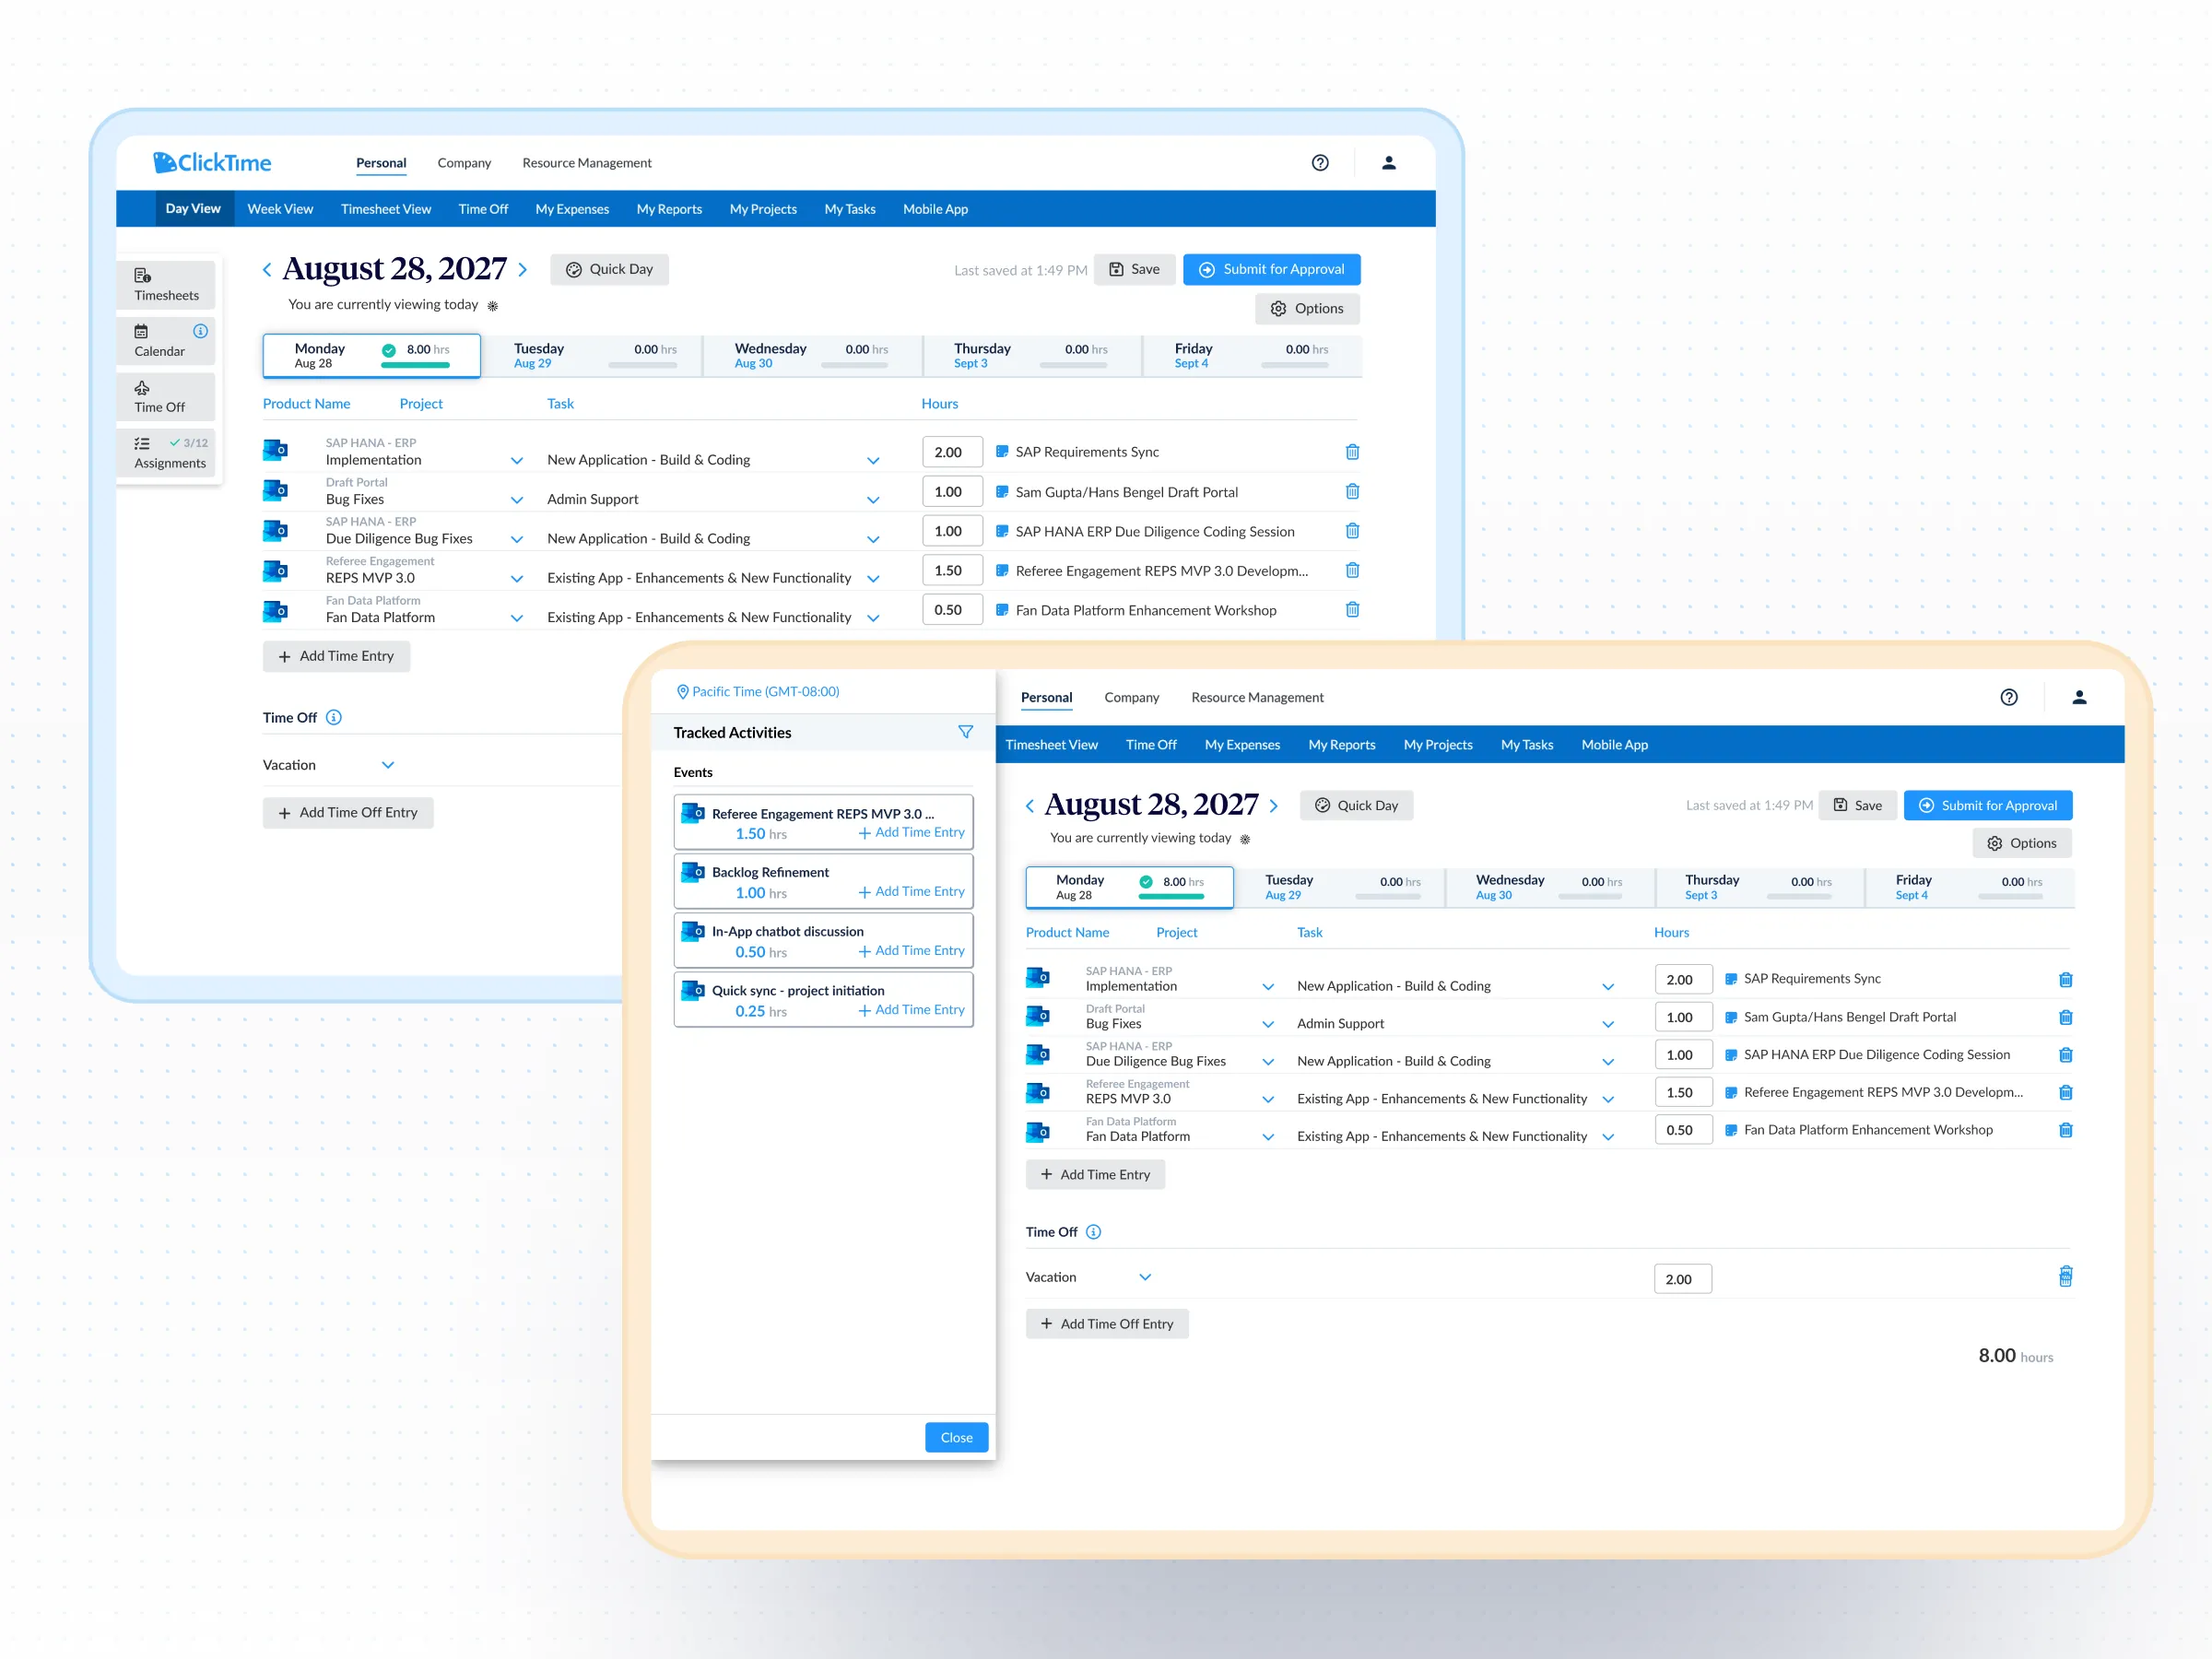The height and width of the screenshot is (1659, 2212).
Task: Close the Tracked Activities panel
Action: pyautogui.click(x=956, y=1437)
